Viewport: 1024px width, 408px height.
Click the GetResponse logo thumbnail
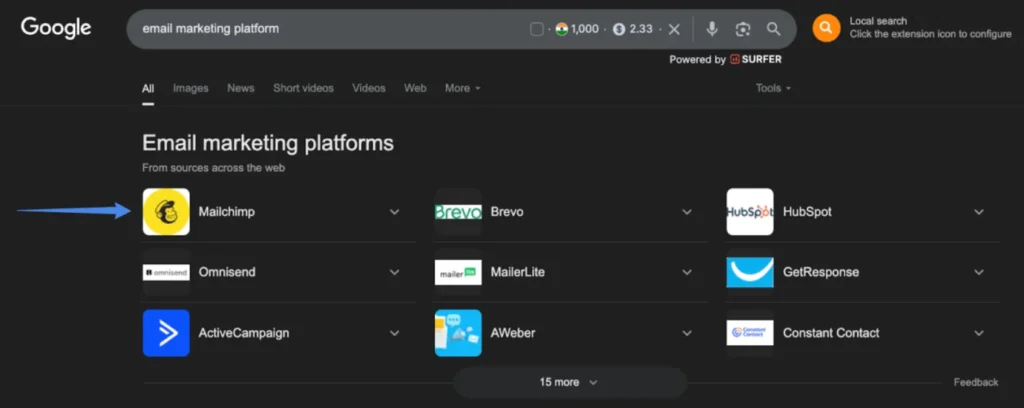[750, 272]
